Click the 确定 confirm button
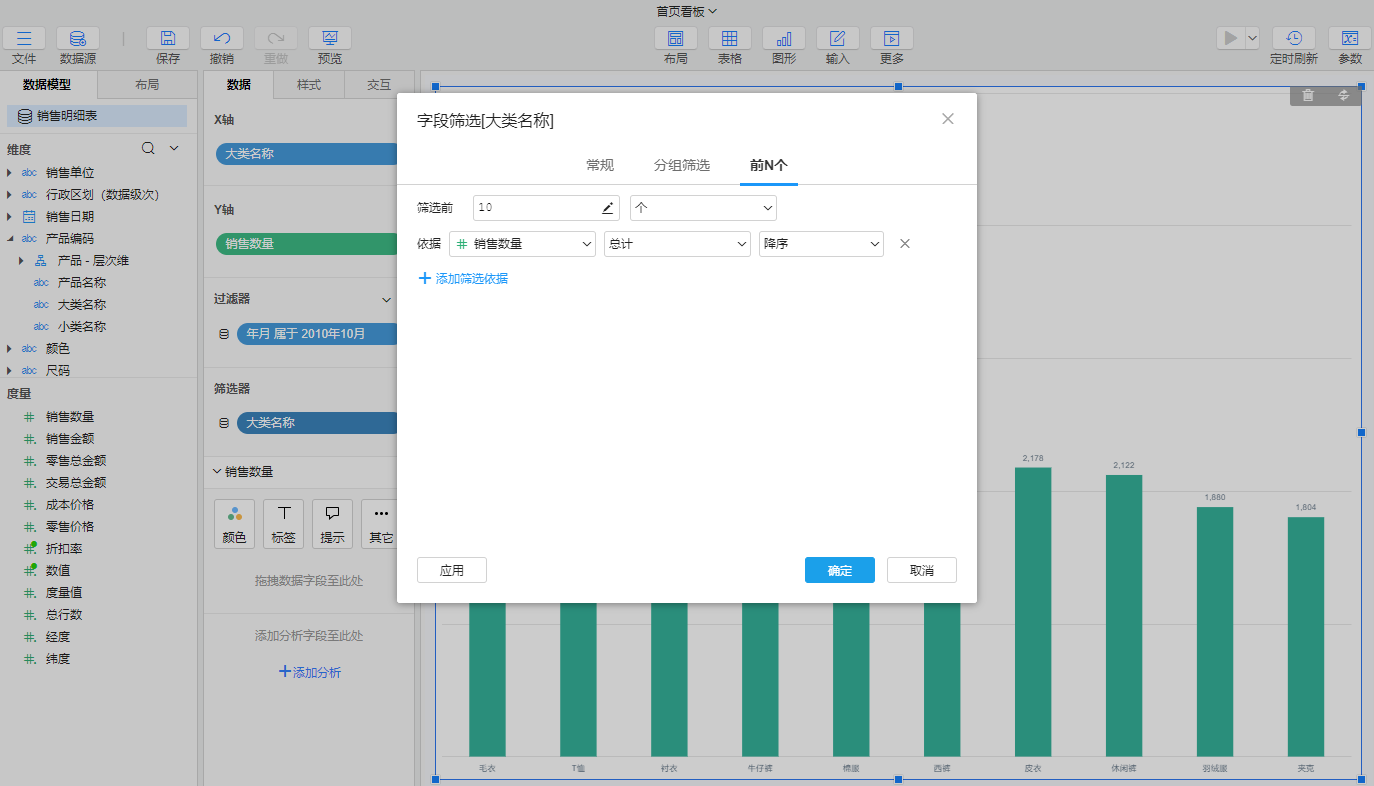This screenshot has height=786, width=1374. click(840, 570)
